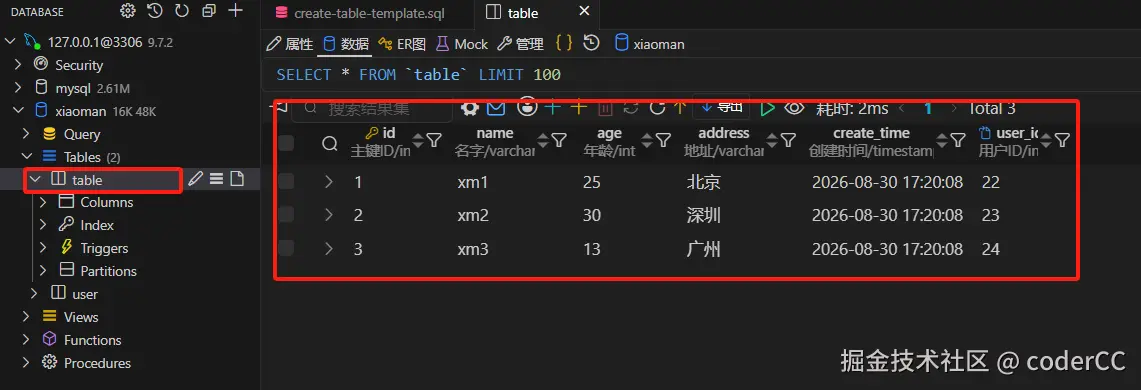Focus the 搜索结果集 search field
The width and height of the screenshot is (1141, 390).
point(373,108)
